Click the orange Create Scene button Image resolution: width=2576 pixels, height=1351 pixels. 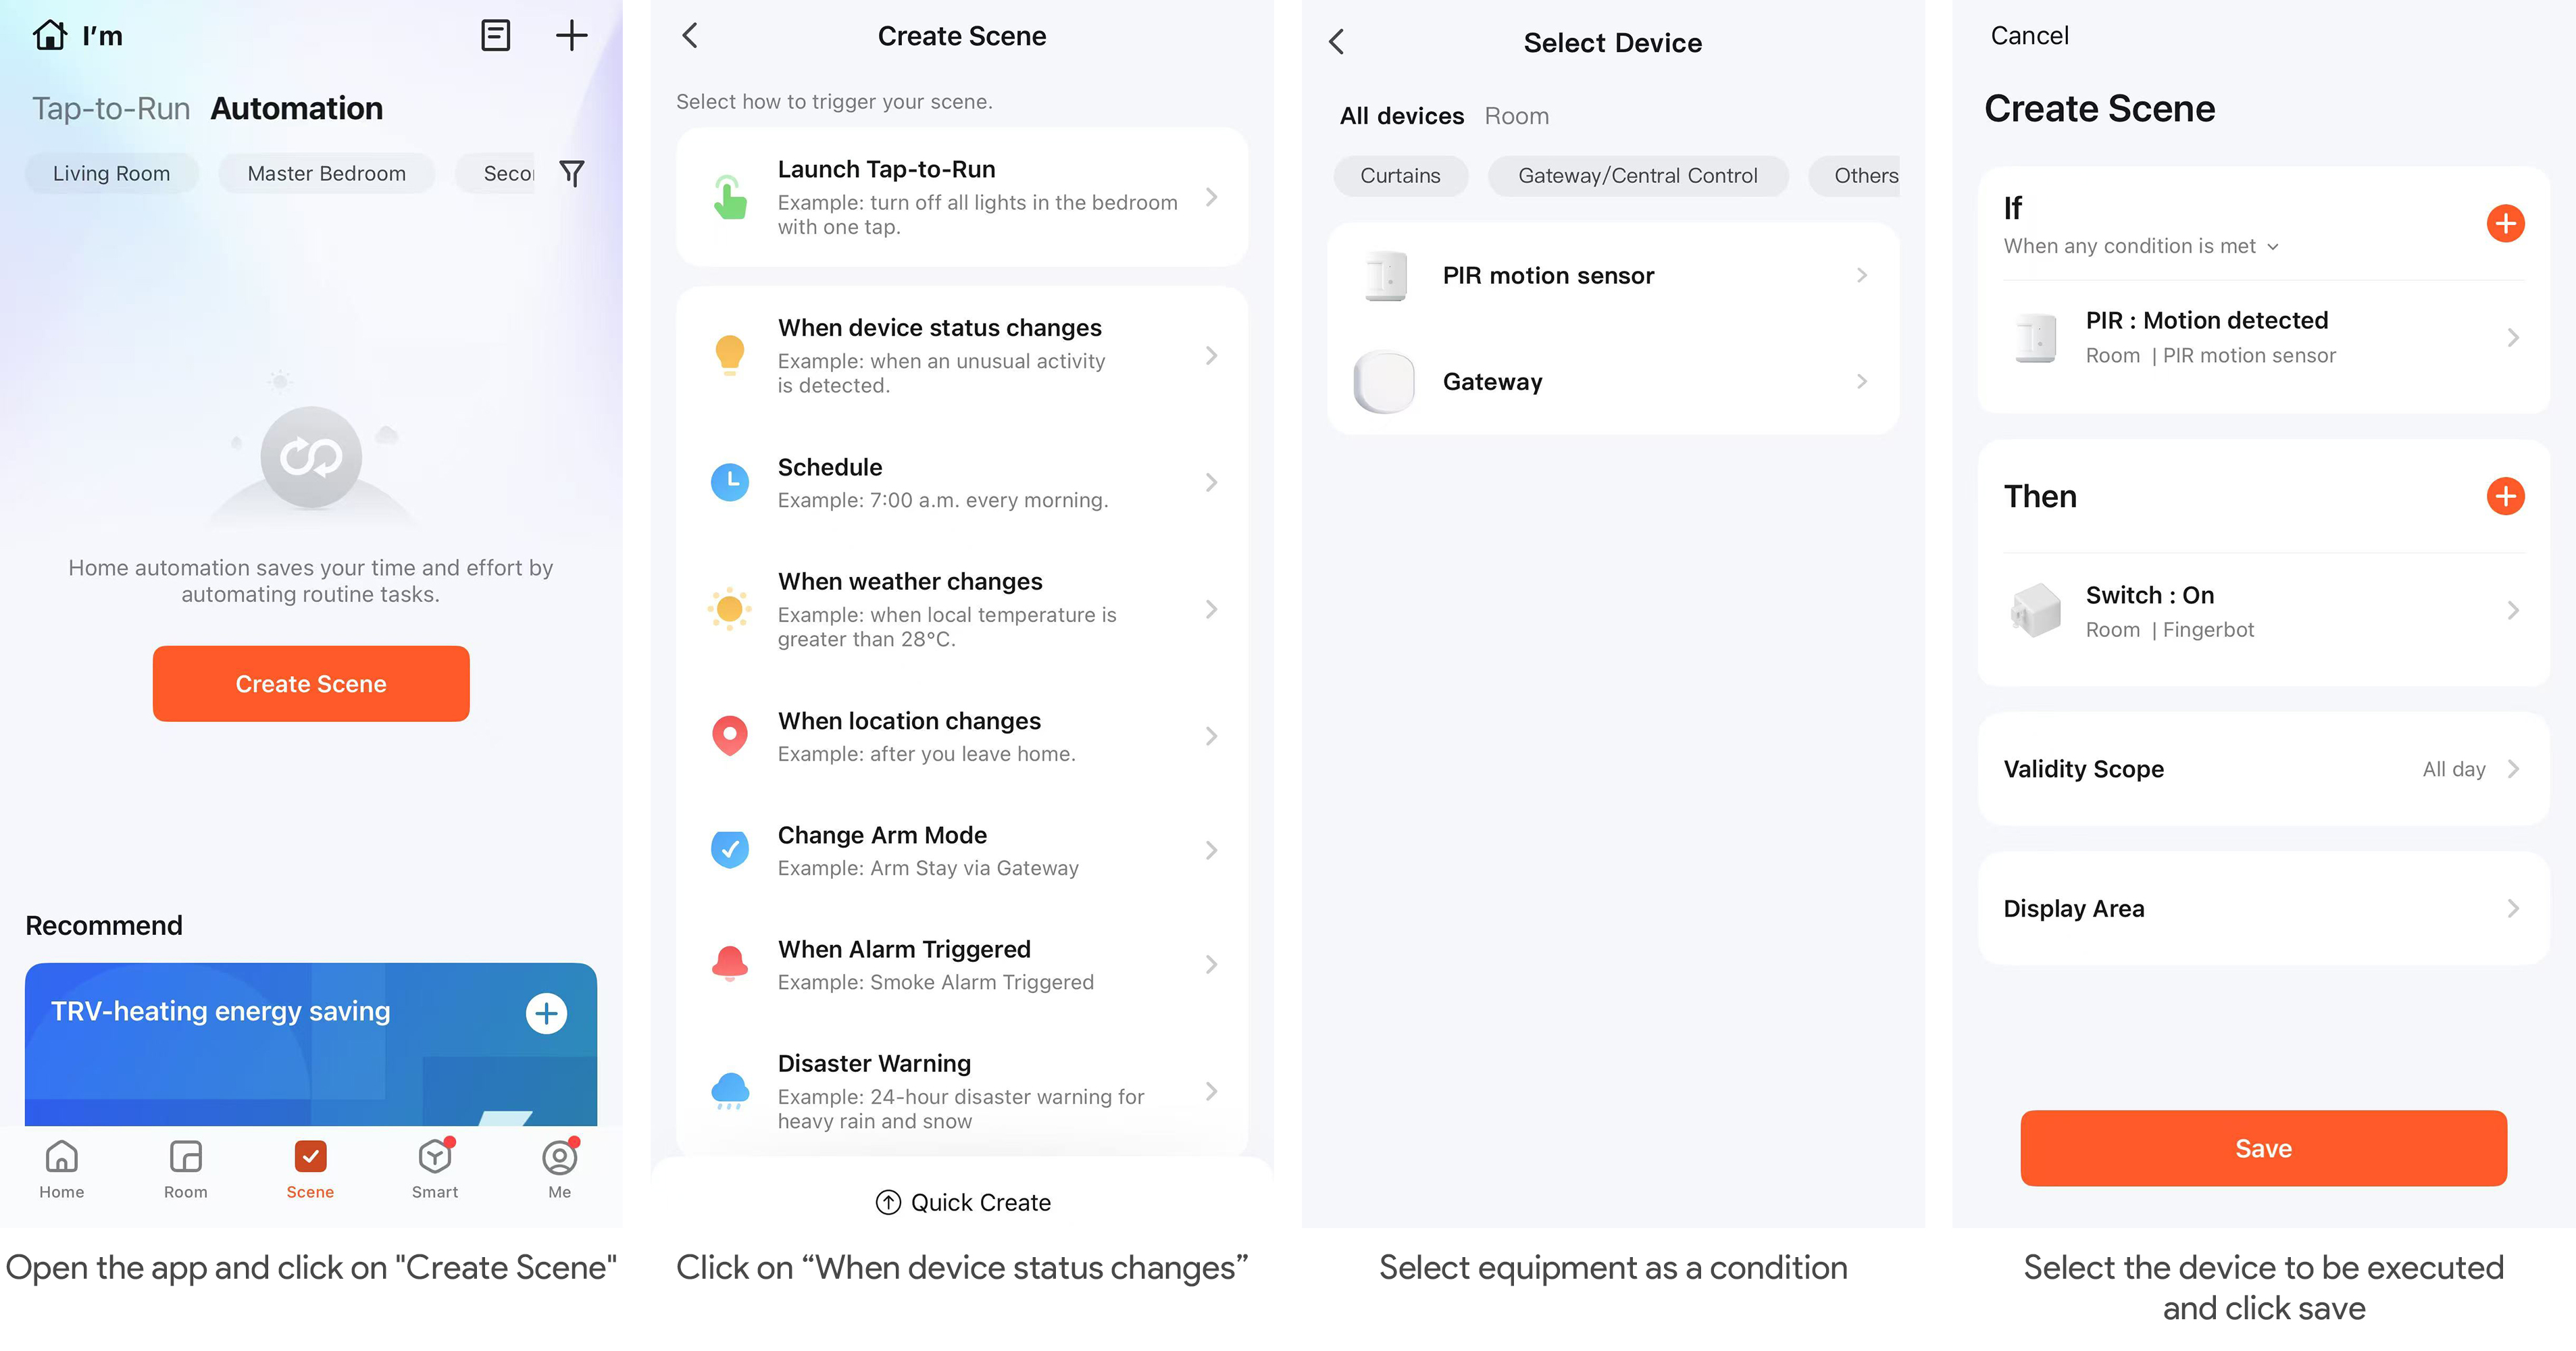[x=311, y=684]
